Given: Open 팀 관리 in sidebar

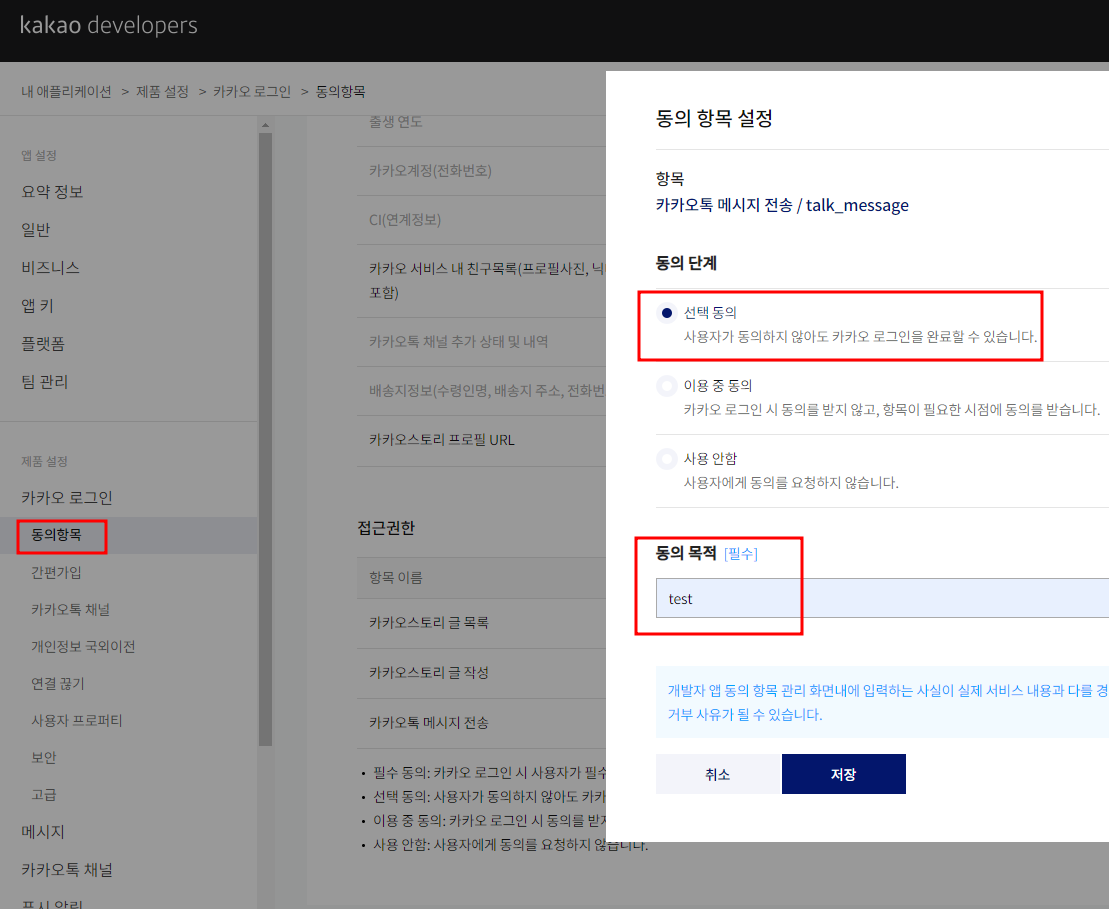Looking at the screenshot, I should (45, 382).
